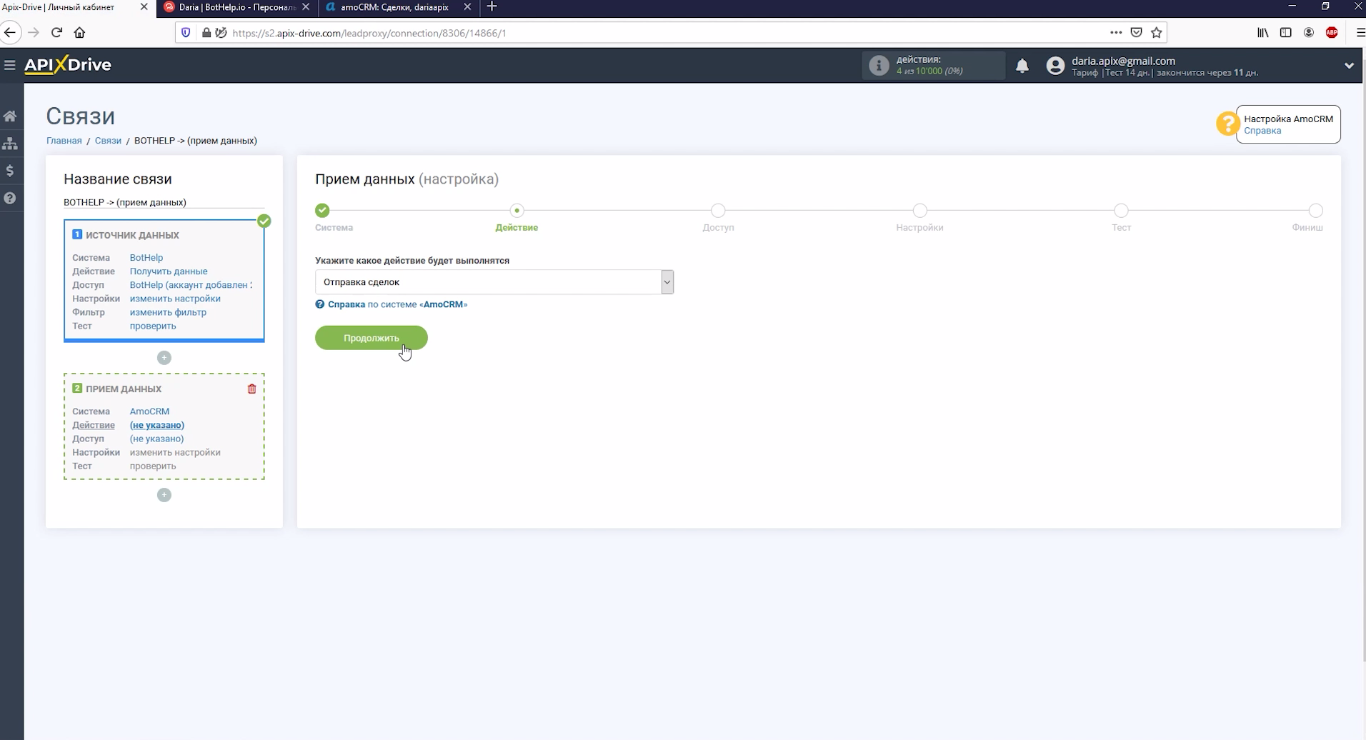Open the ApiX-Drive hamburger menu
The width and height of the screenshot is (1366, 740).
click(x=9, y=66)
